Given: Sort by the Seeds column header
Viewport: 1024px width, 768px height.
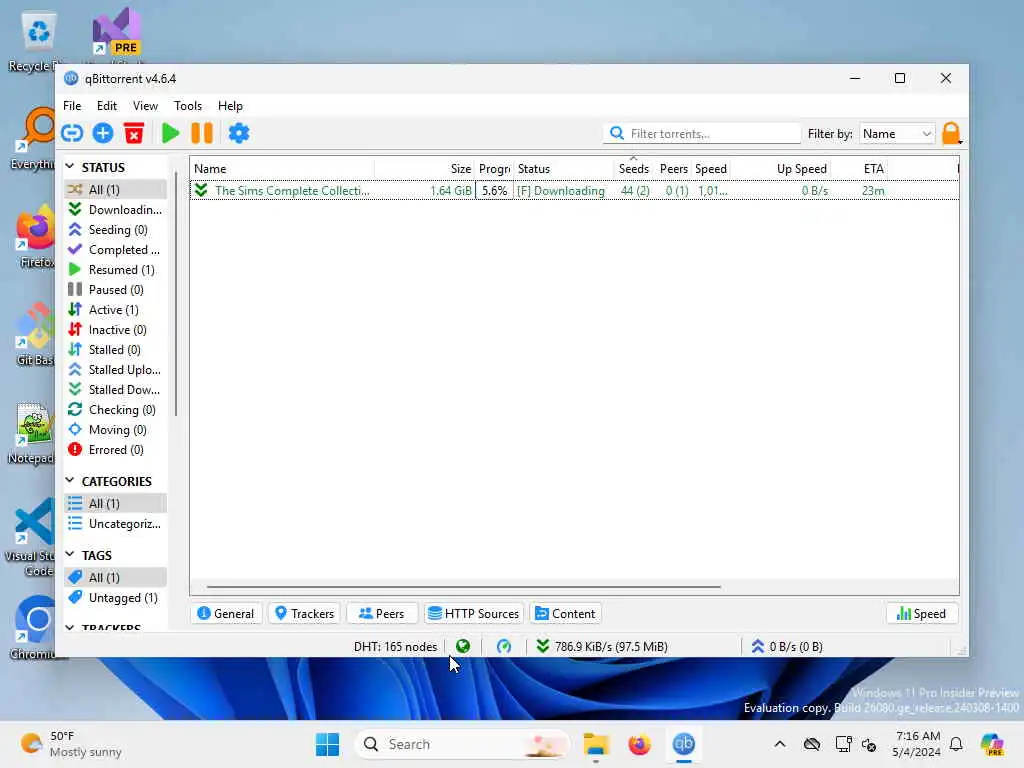Looking at the screenshot, I should coord(633,168).
